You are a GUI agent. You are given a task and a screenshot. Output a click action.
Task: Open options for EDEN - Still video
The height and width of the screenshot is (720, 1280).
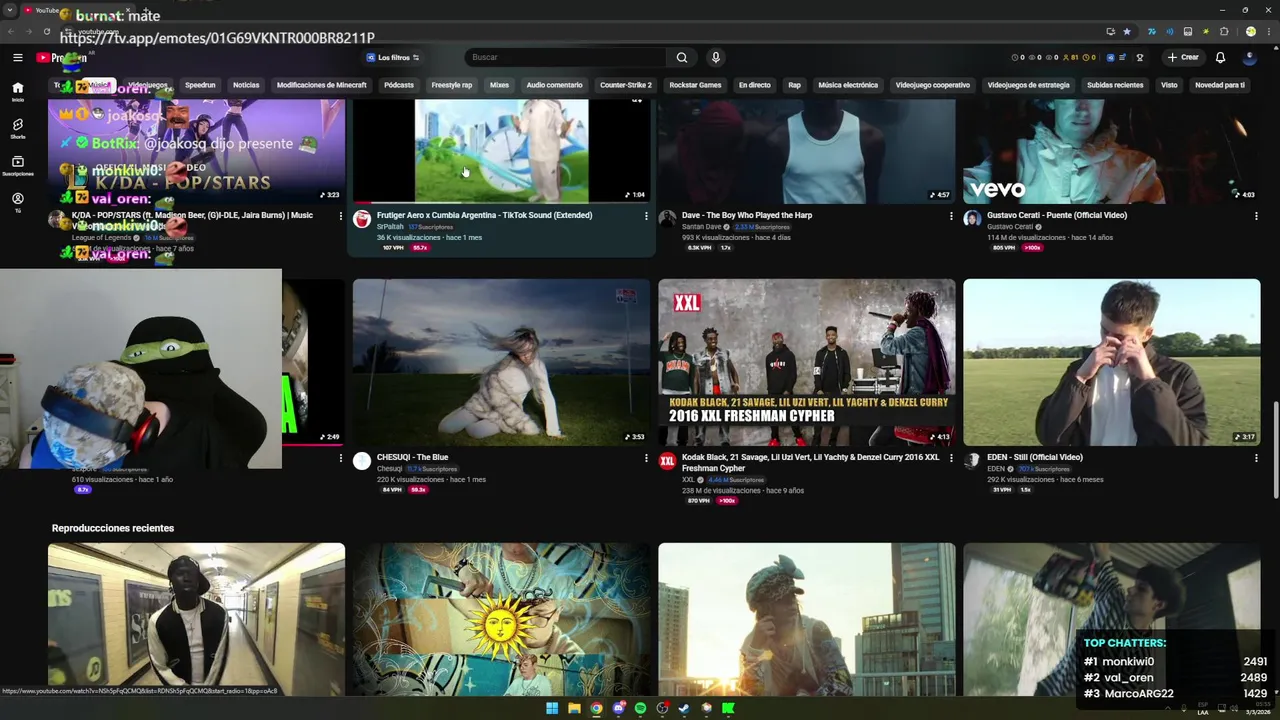pos(1256,458)
